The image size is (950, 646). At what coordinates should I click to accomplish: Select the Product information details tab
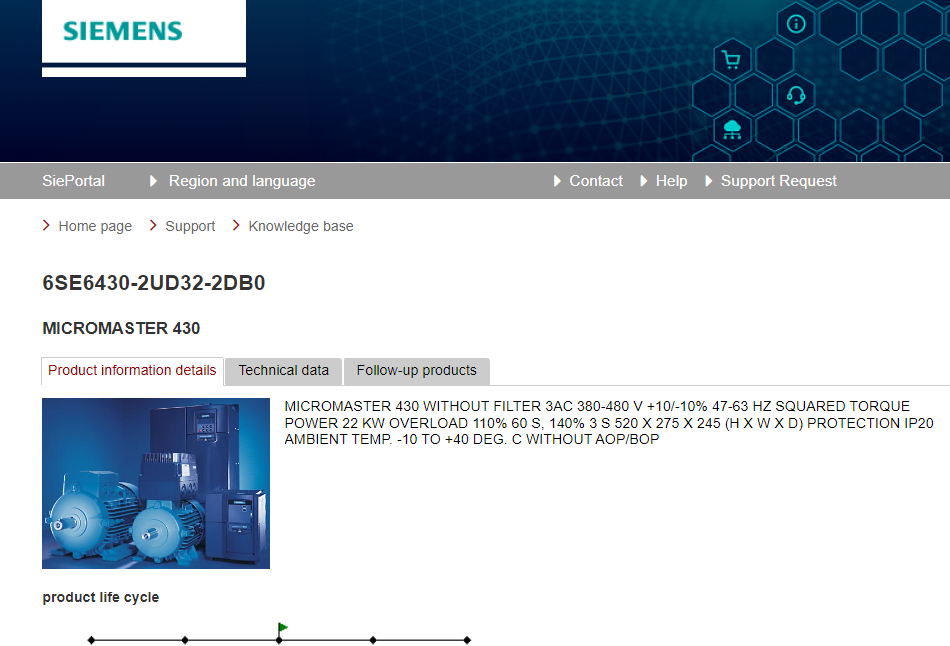point(132,371)
